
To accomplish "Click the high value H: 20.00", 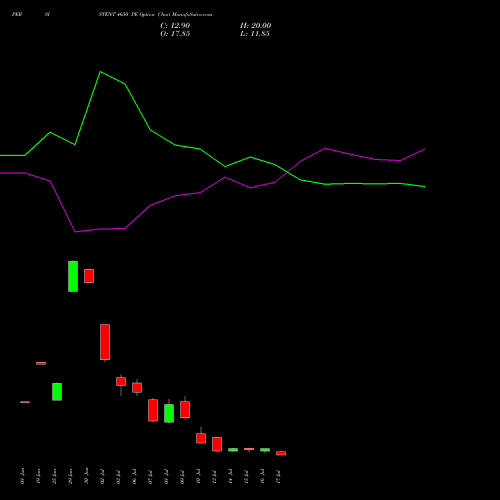I will click(255, 26).
